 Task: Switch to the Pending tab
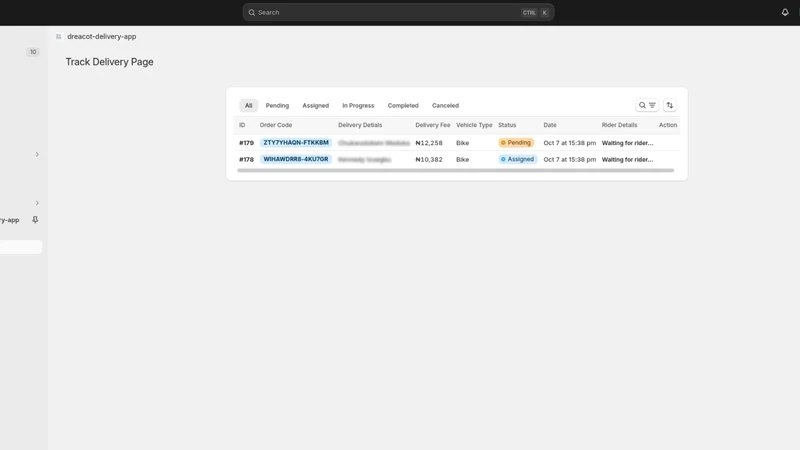[x=277, y=106]
